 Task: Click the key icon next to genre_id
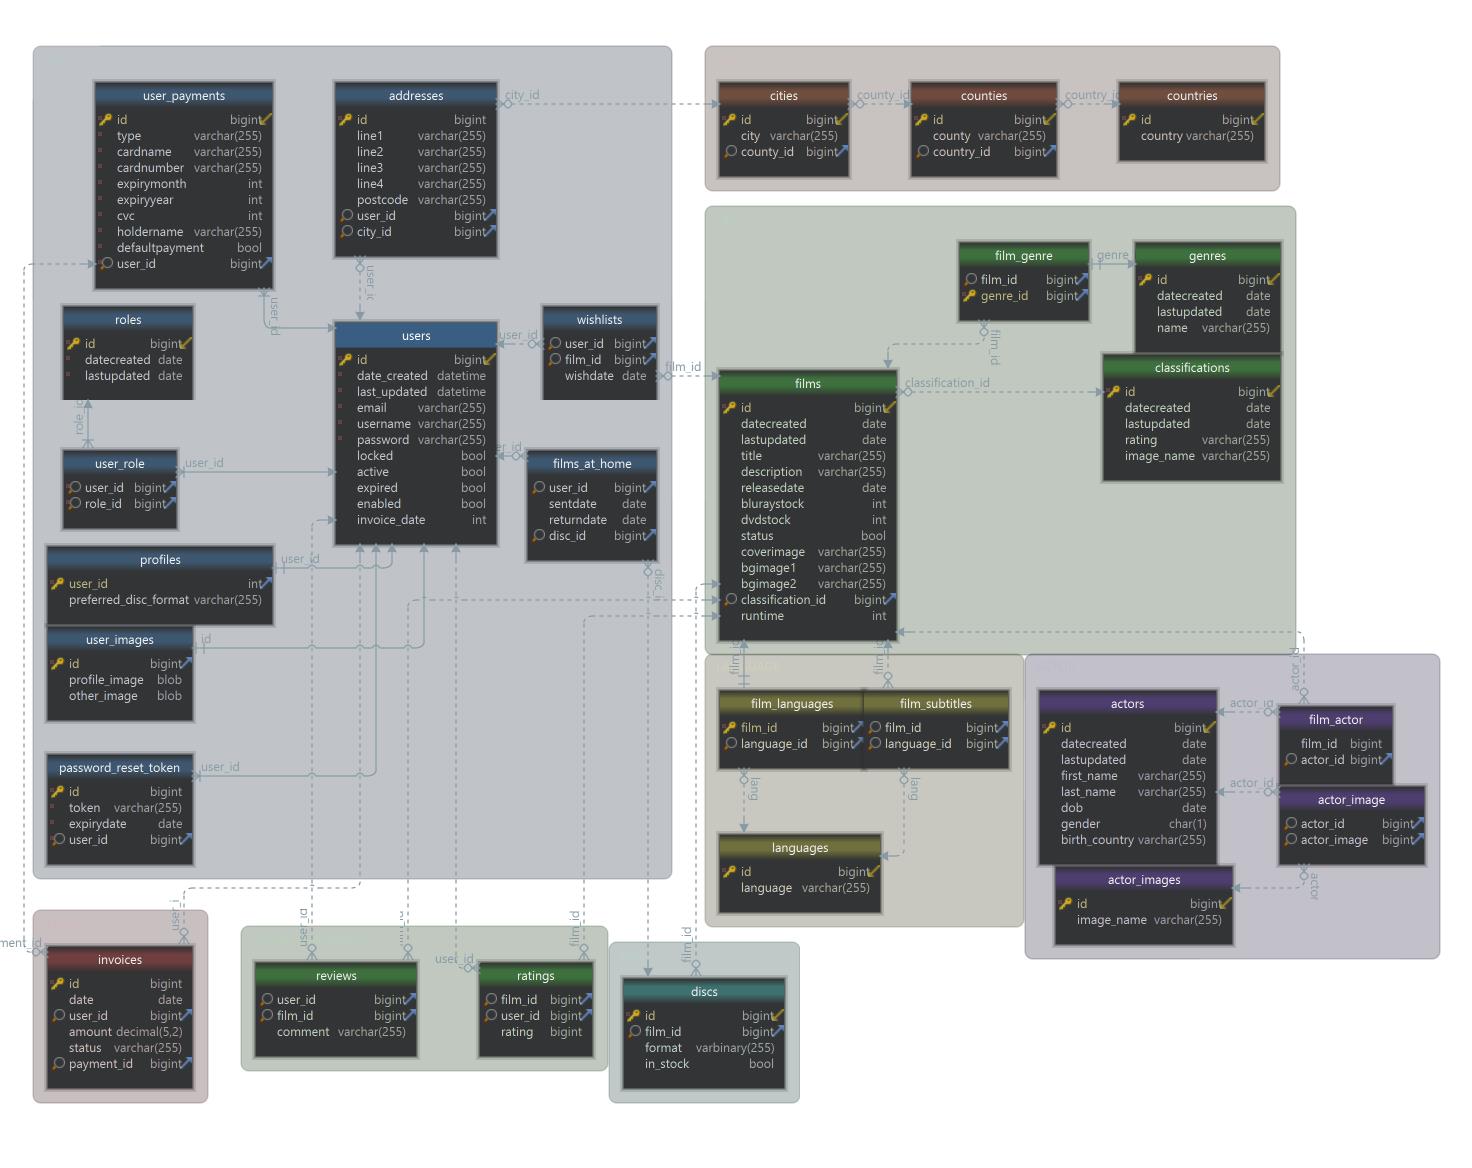tap(969, 296)
